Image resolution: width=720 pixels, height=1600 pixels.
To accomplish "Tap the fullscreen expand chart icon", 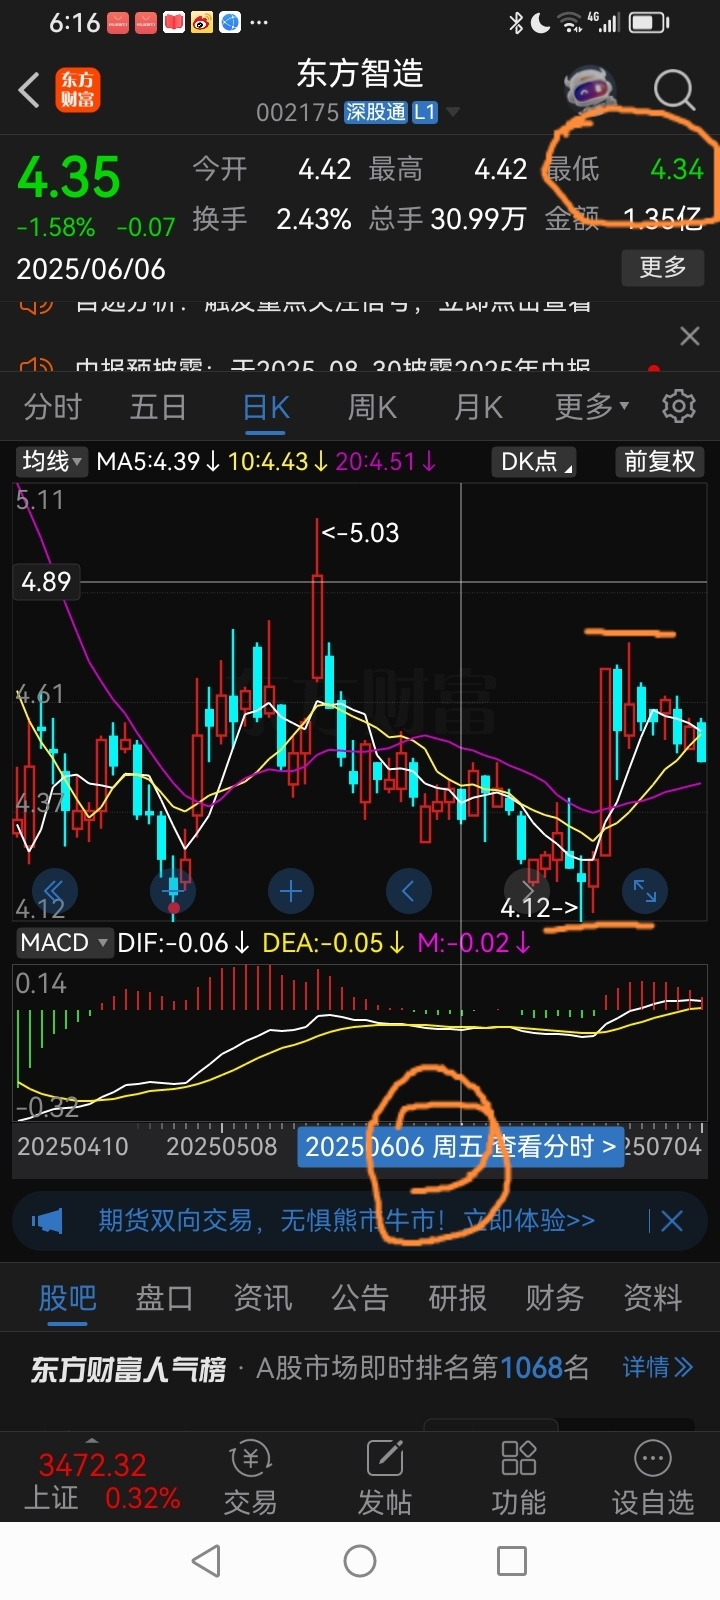I will click(644, 890).
